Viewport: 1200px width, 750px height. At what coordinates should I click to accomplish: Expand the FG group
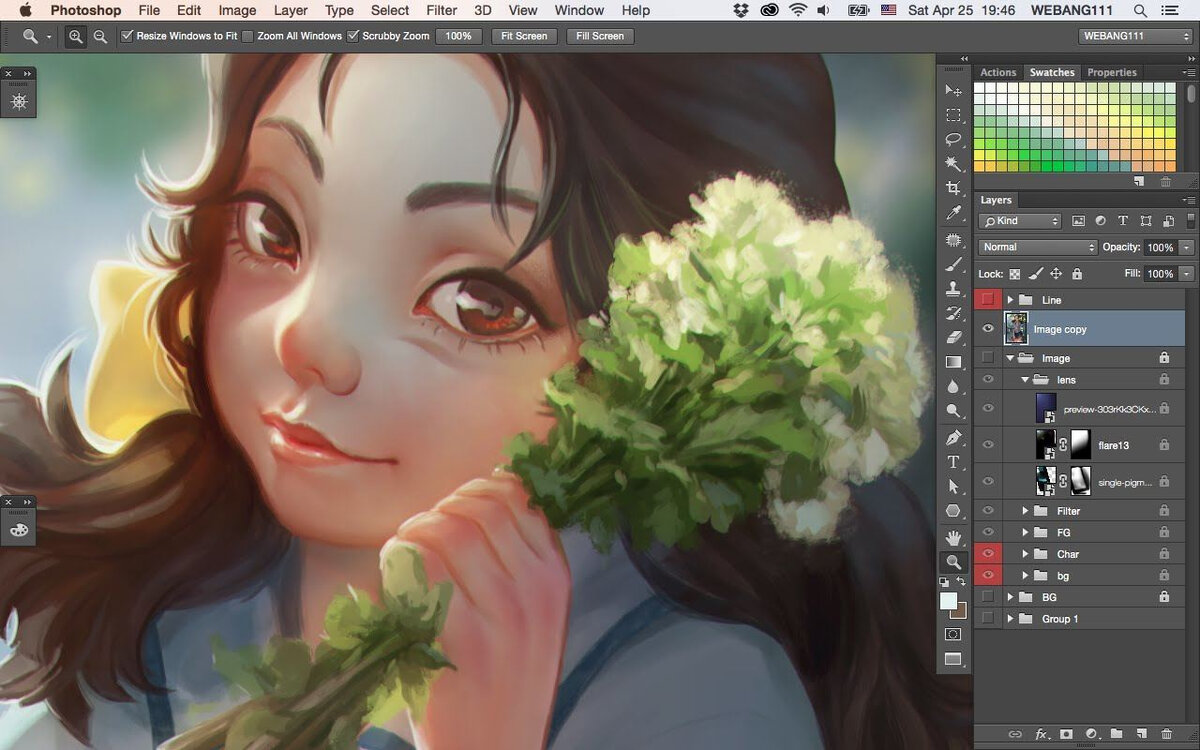(1025, 533)
